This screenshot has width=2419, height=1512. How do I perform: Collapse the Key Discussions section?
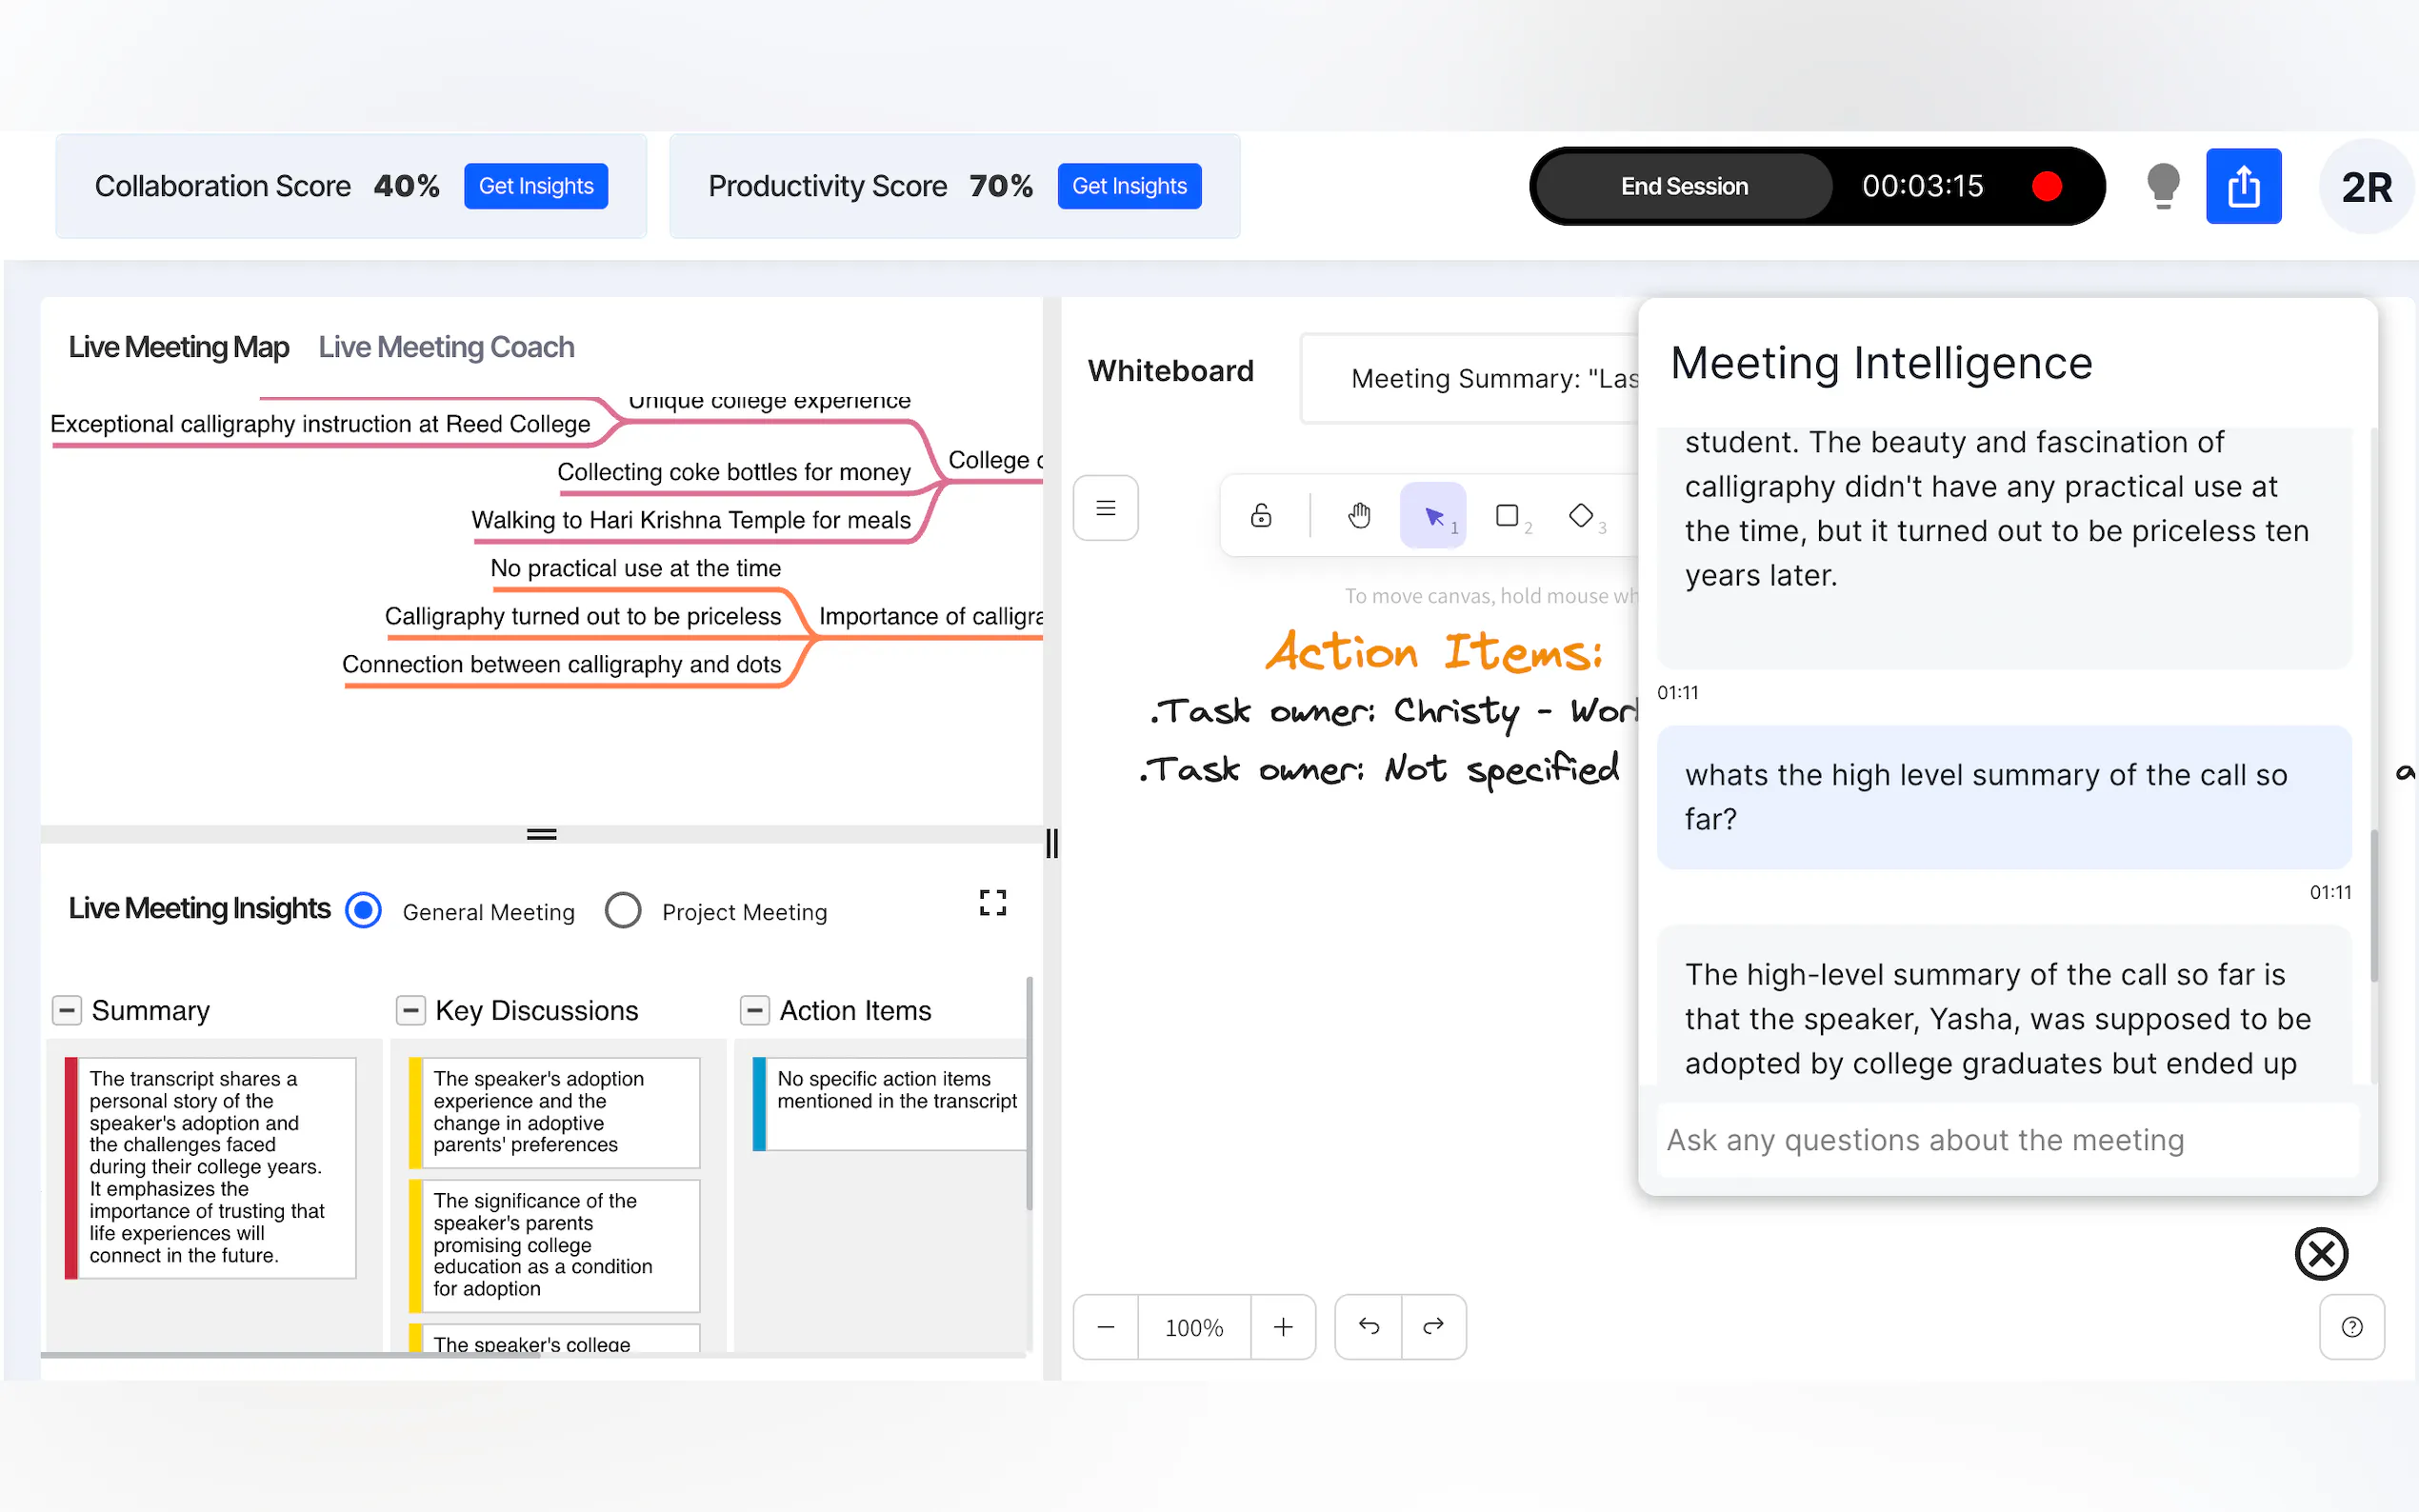410,1010
